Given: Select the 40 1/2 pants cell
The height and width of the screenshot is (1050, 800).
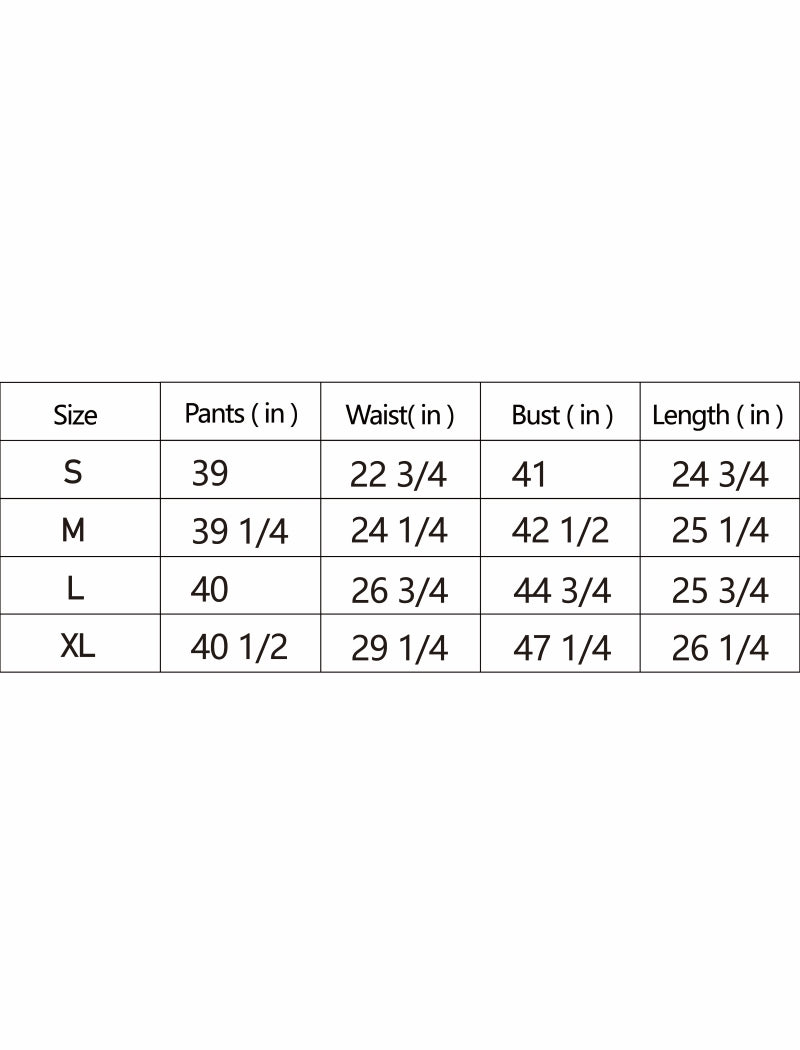Looking at the screenshot, I should (x=239, y=648).
